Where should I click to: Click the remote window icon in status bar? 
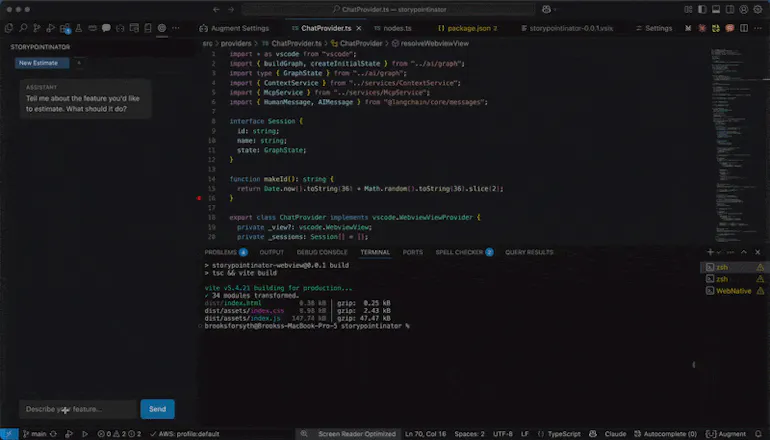click(9, 434)
